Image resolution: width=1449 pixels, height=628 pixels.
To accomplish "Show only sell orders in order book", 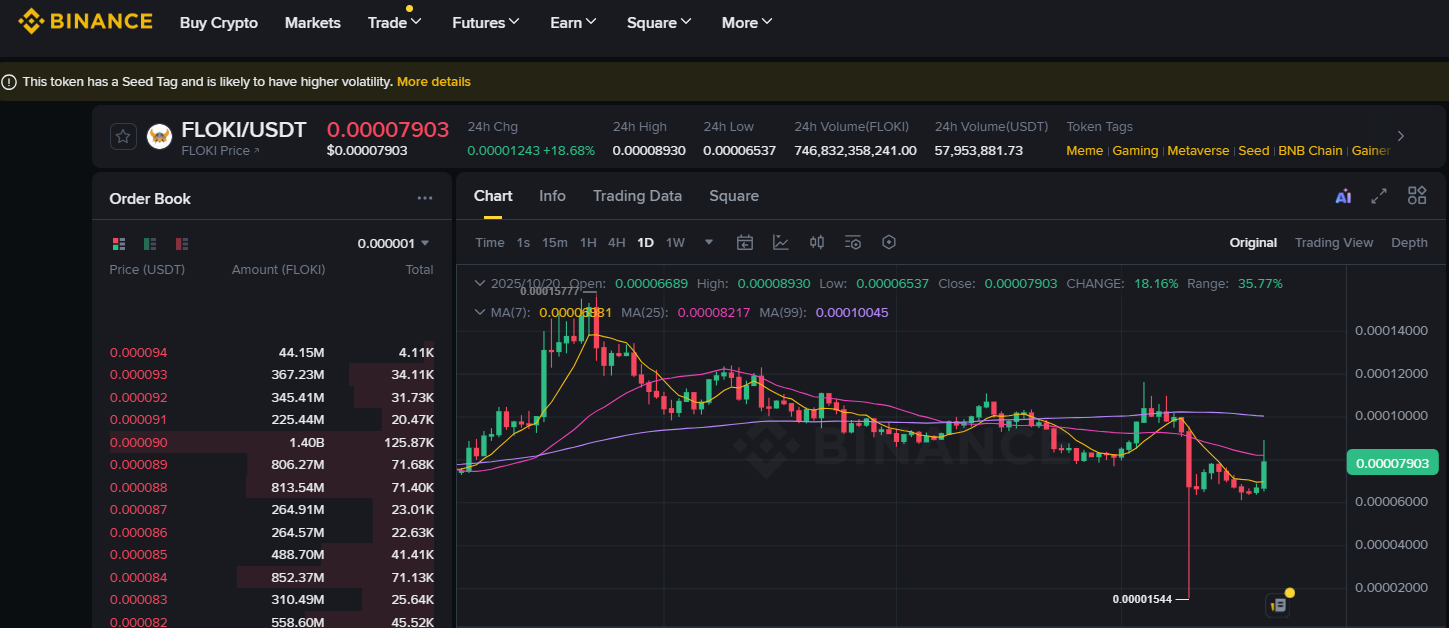I will [182, 243].
